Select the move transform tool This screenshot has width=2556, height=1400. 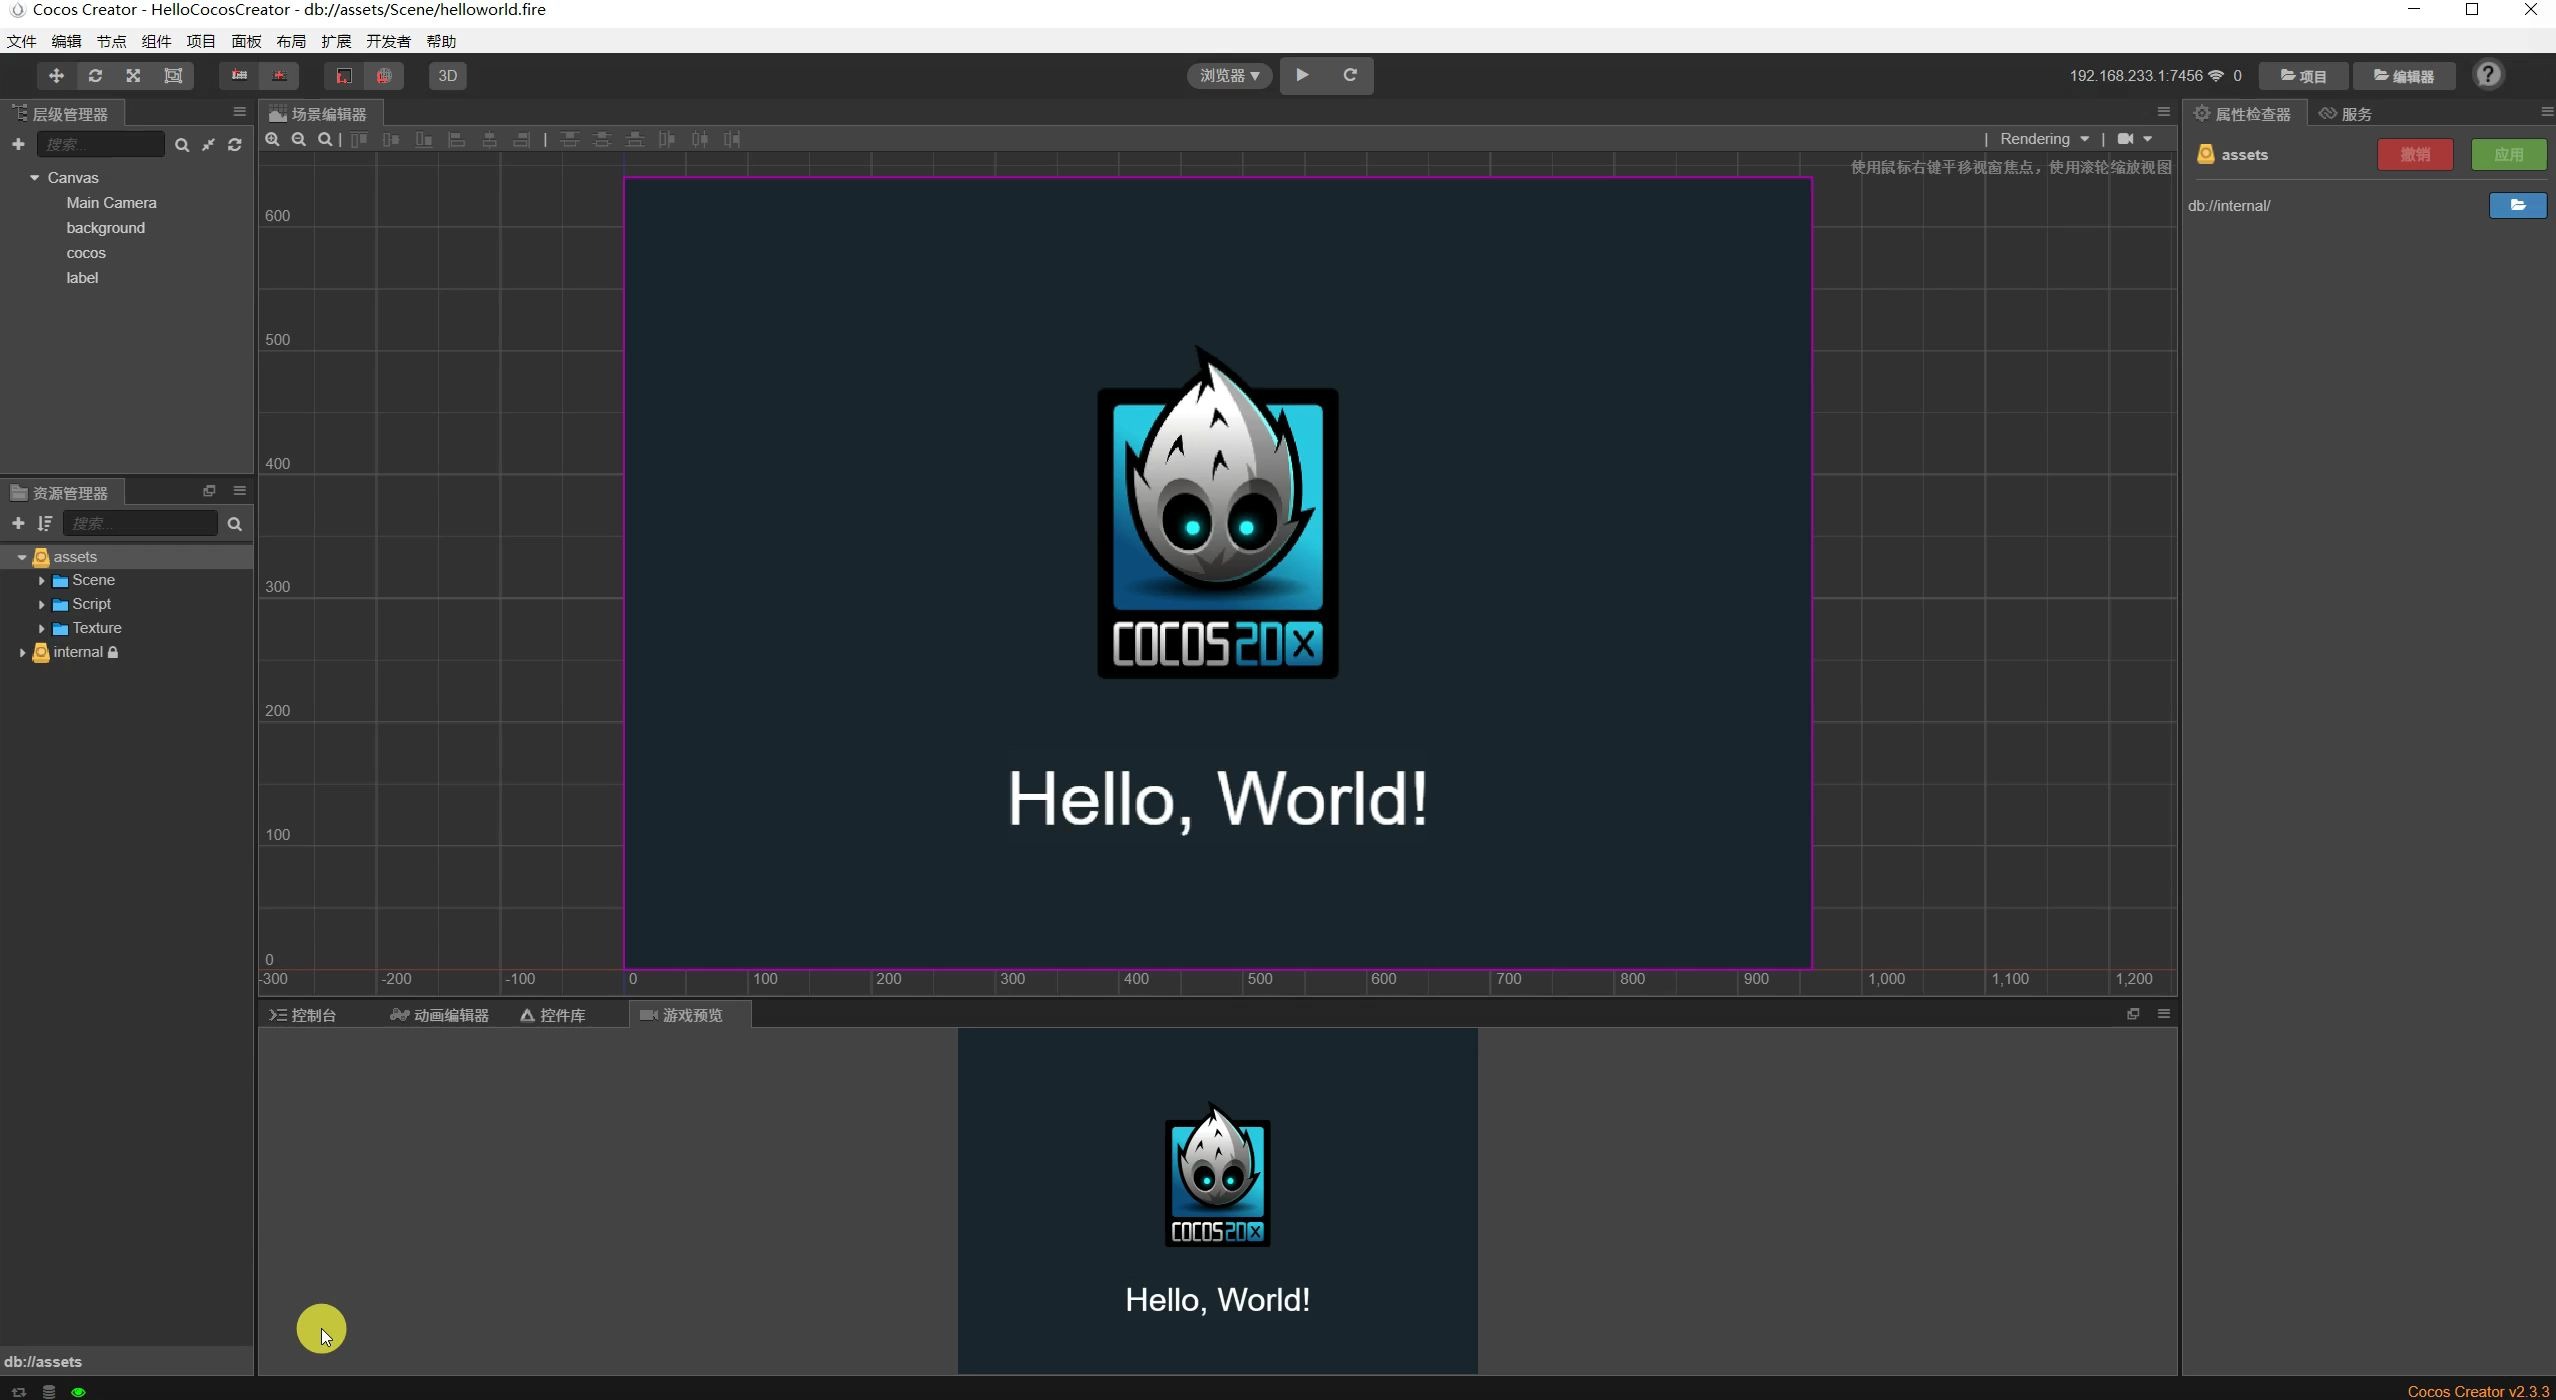point(56,76)
